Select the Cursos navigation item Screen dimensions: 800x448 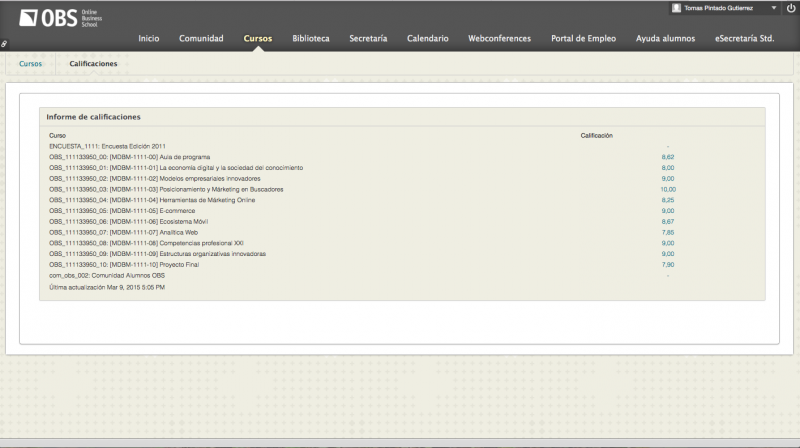[257, 39]
